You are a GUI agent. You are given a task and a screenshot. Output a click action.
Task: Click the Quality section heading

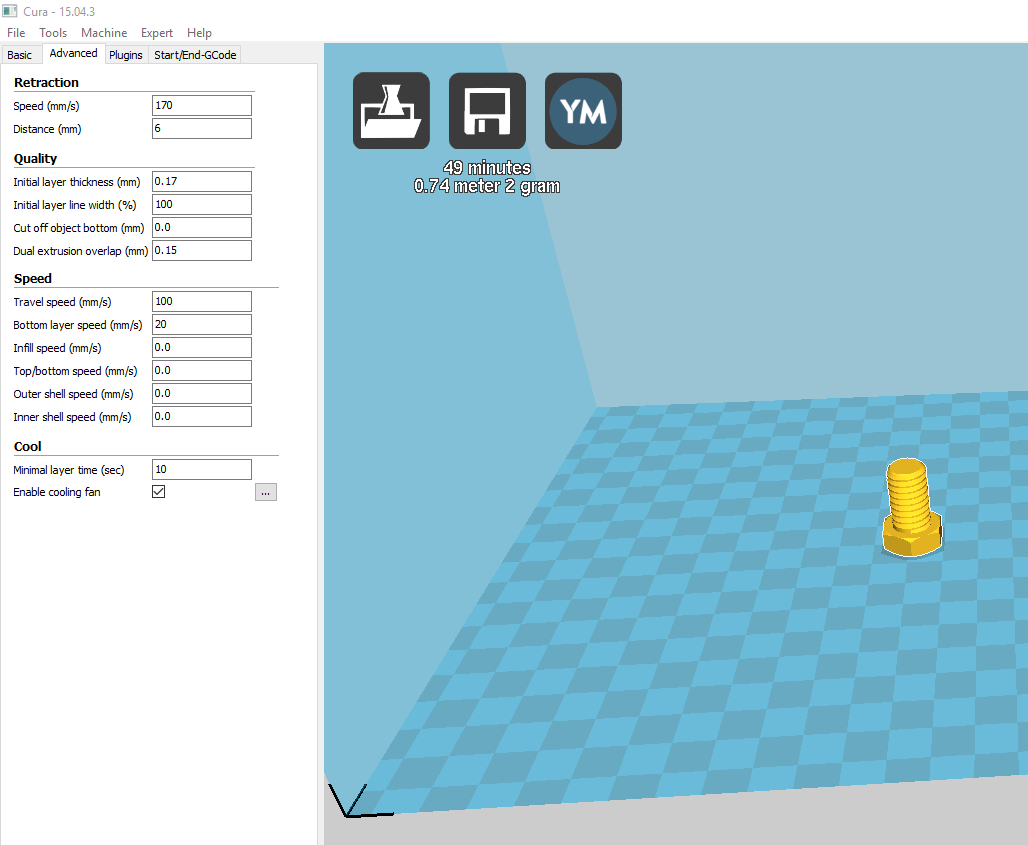[35, 159]
